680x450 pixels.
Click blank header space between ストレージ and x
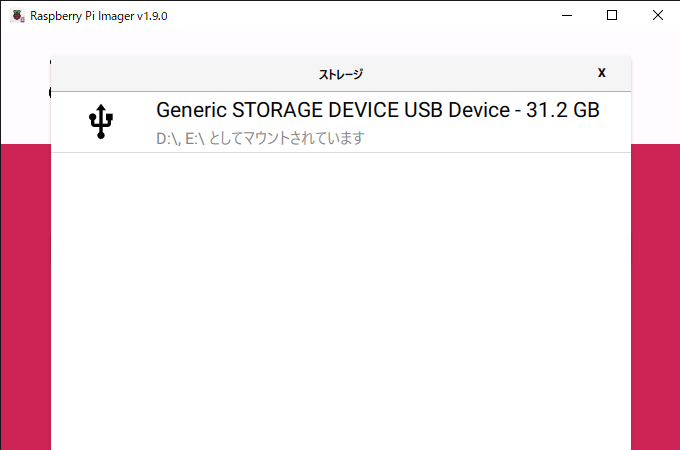coord(479,74)
